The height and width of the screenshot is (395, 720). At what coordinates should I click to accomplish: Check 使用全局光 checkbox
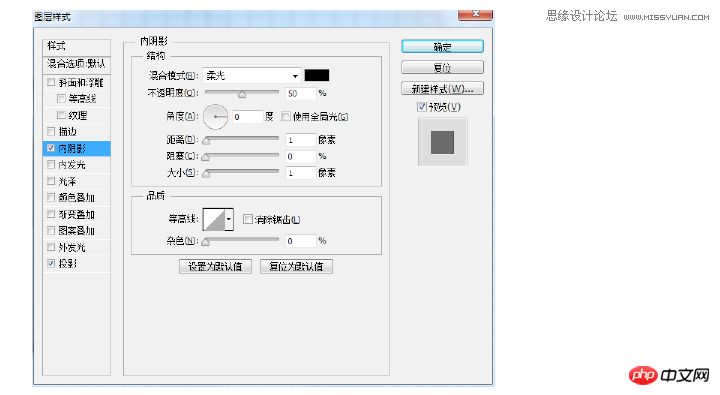click(x=286, y=116)
